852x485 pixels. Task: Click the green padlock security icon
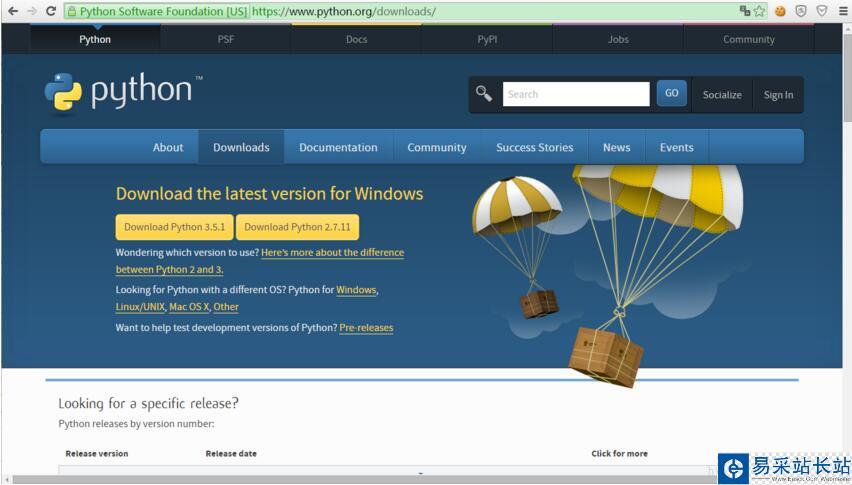pos(72,11)
